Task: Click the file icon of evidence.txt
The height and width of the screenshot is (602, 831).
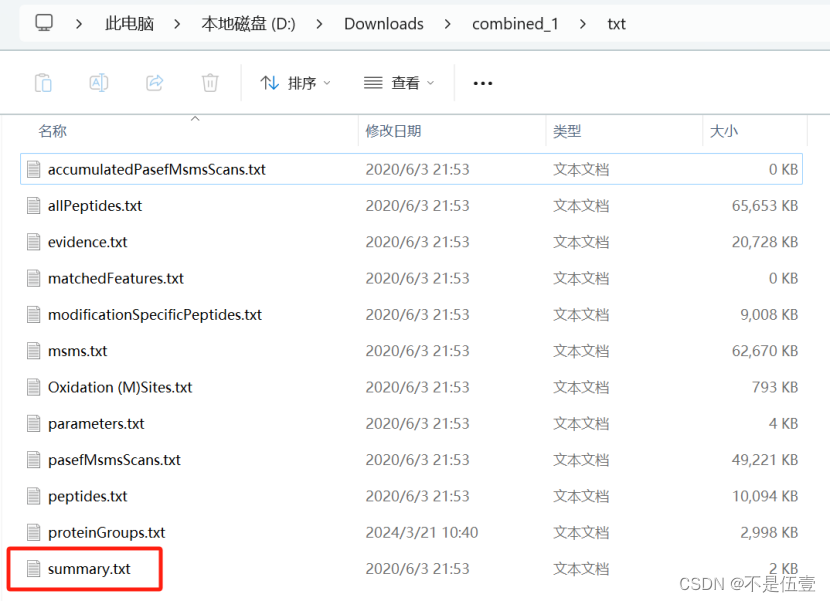Action: (x=33, y=242)
